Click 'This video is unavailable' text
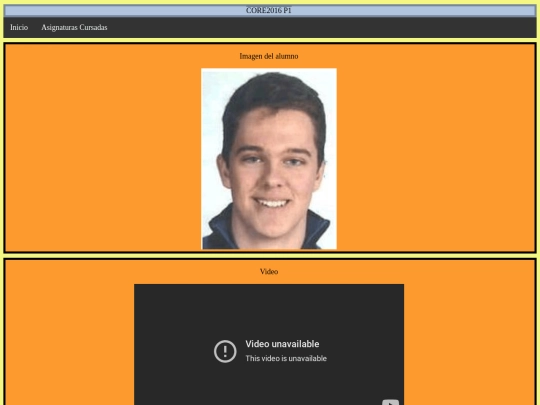 pos(286,359)
